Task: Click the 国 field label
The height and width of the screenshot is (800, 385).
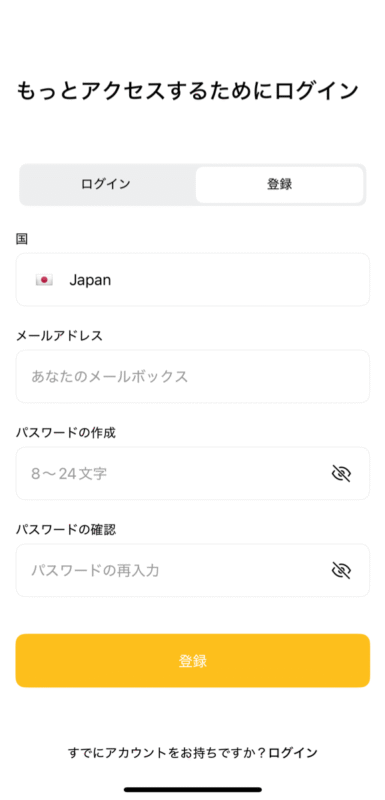Action: click(x=22, y=239)
